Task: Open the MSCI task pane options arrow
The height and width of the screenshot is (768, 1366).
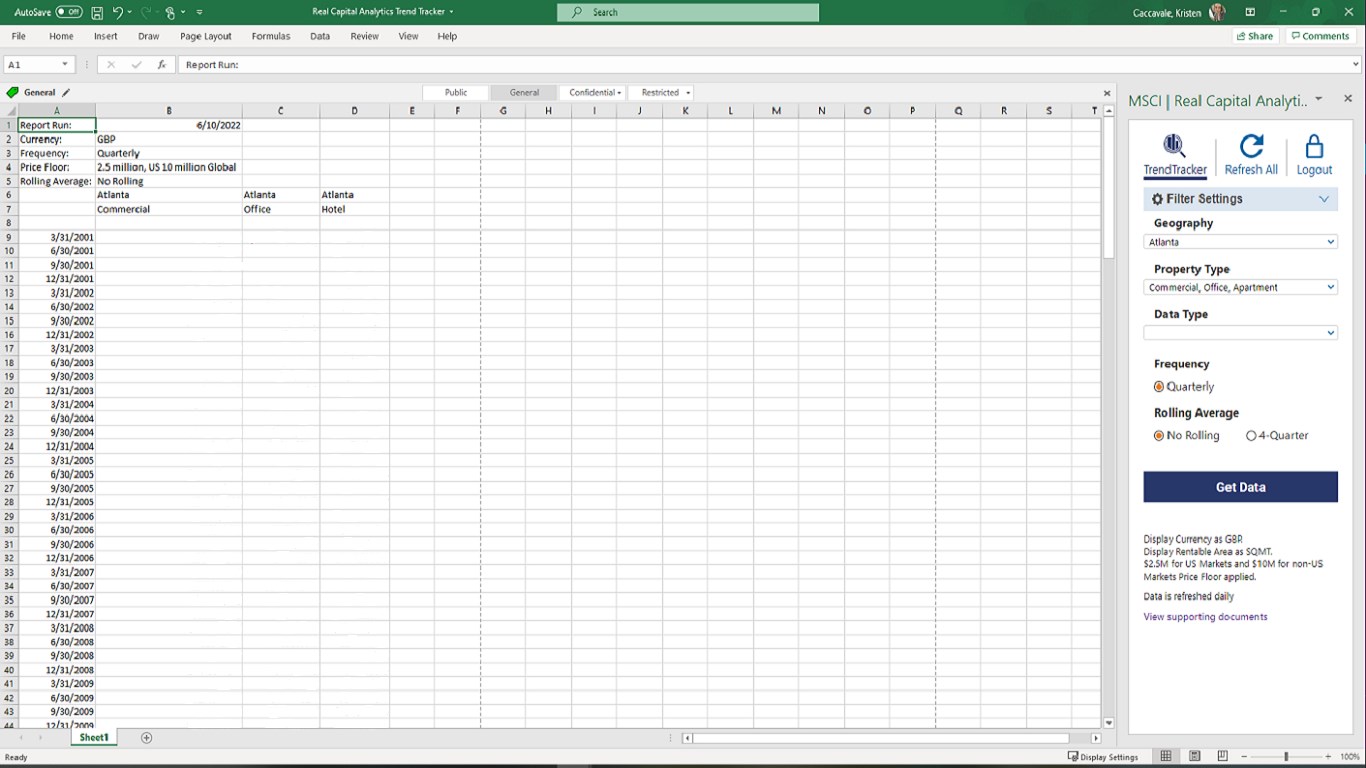Action: (1319, 99)
